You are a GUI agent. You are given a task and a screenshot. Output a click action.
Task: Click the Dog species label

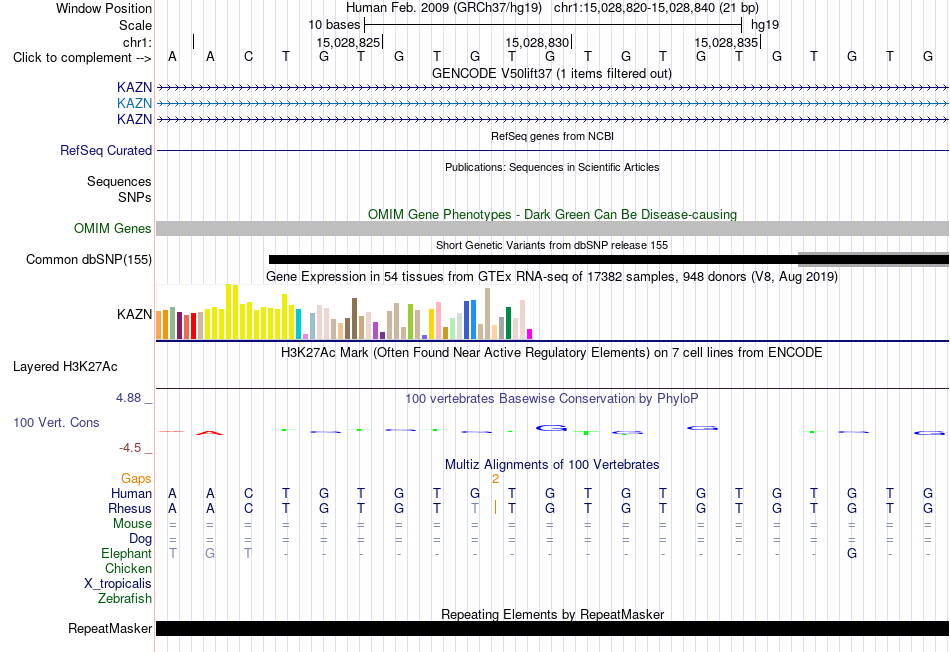pos(140,539)
